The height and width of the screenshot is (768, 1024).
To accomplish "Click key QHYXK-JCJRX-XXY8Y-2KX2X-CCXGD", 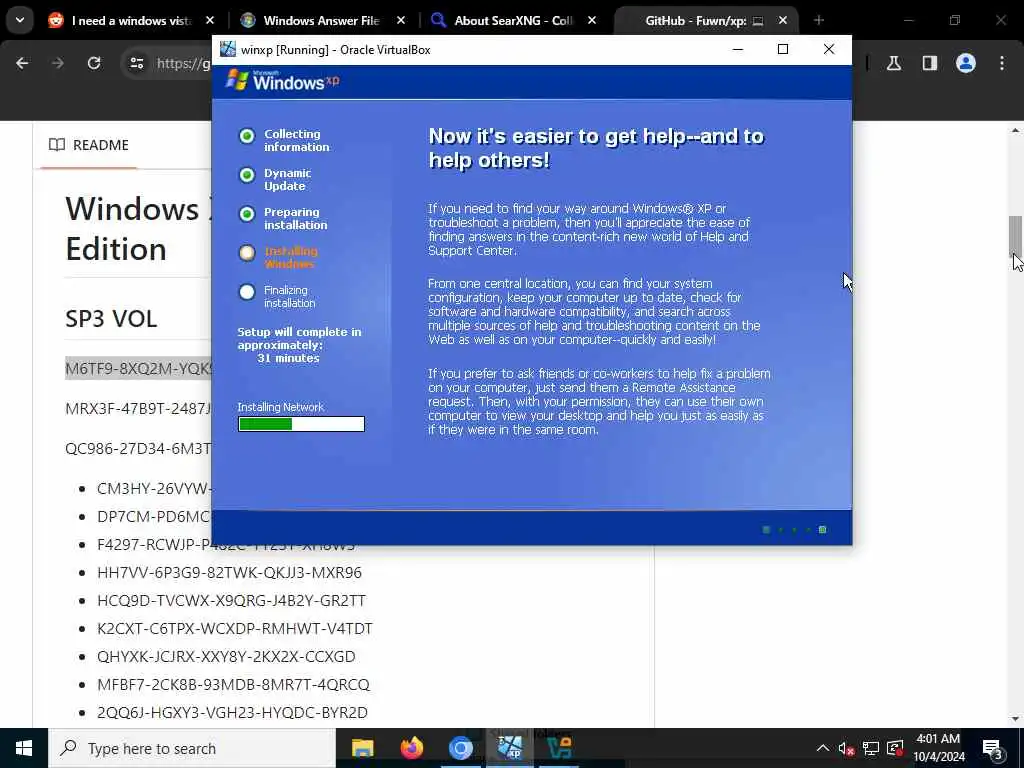I will pyautogui.click(x=226, y=657).
